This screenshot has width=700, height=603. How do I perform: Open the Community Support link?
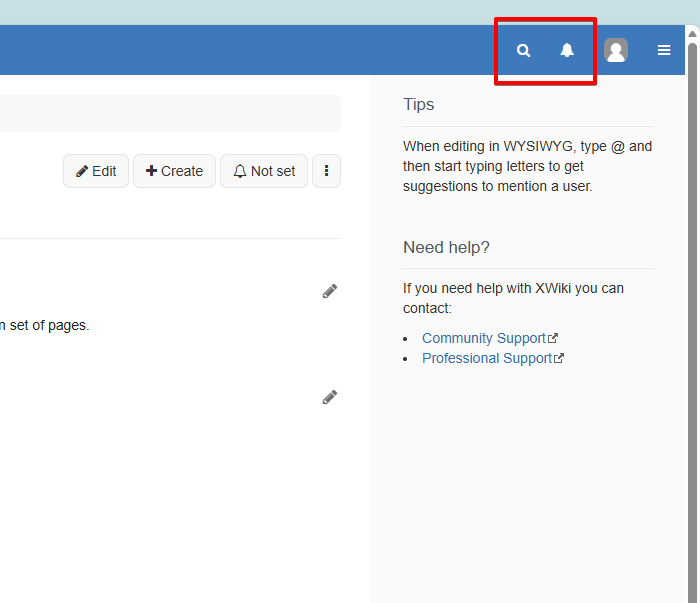click(483, 338)
